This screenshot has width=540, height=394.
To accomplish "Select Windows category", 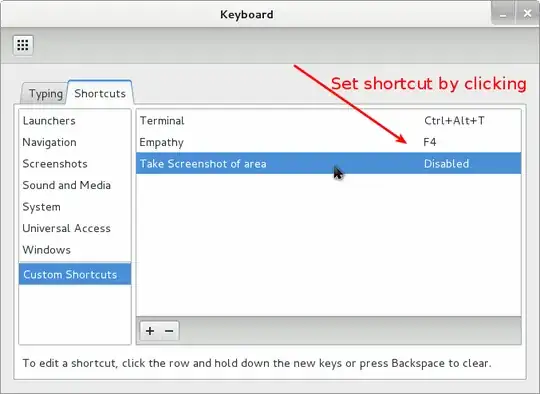I will pos(75,250).
